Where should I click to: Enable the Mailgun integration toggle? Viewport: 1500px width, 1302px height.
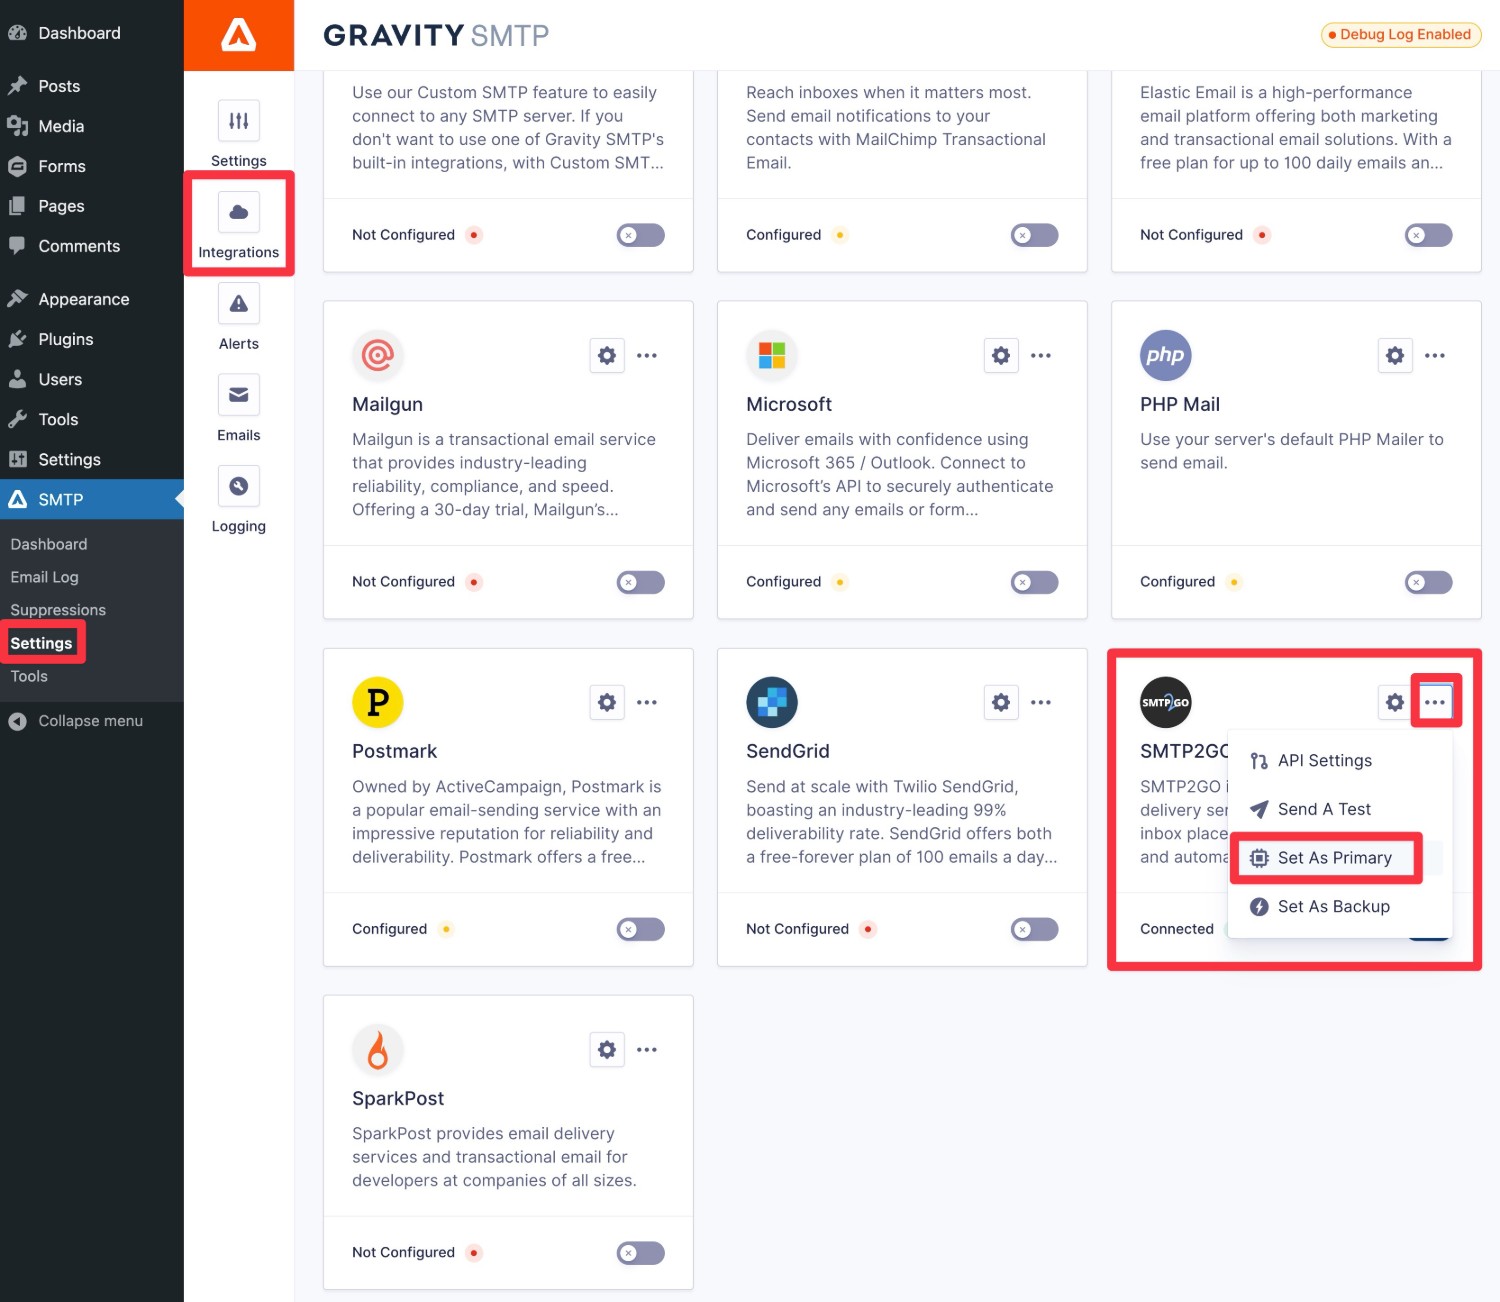coord(641,582)
